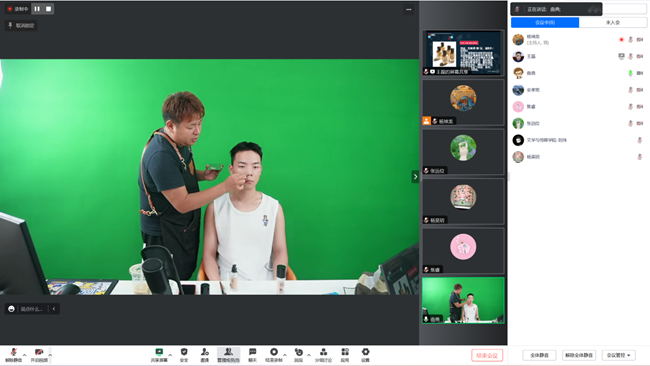This screenshot has height=366, width=650.
Task: Expand the end-recording options arrow
Action: (x=285, y=355)
